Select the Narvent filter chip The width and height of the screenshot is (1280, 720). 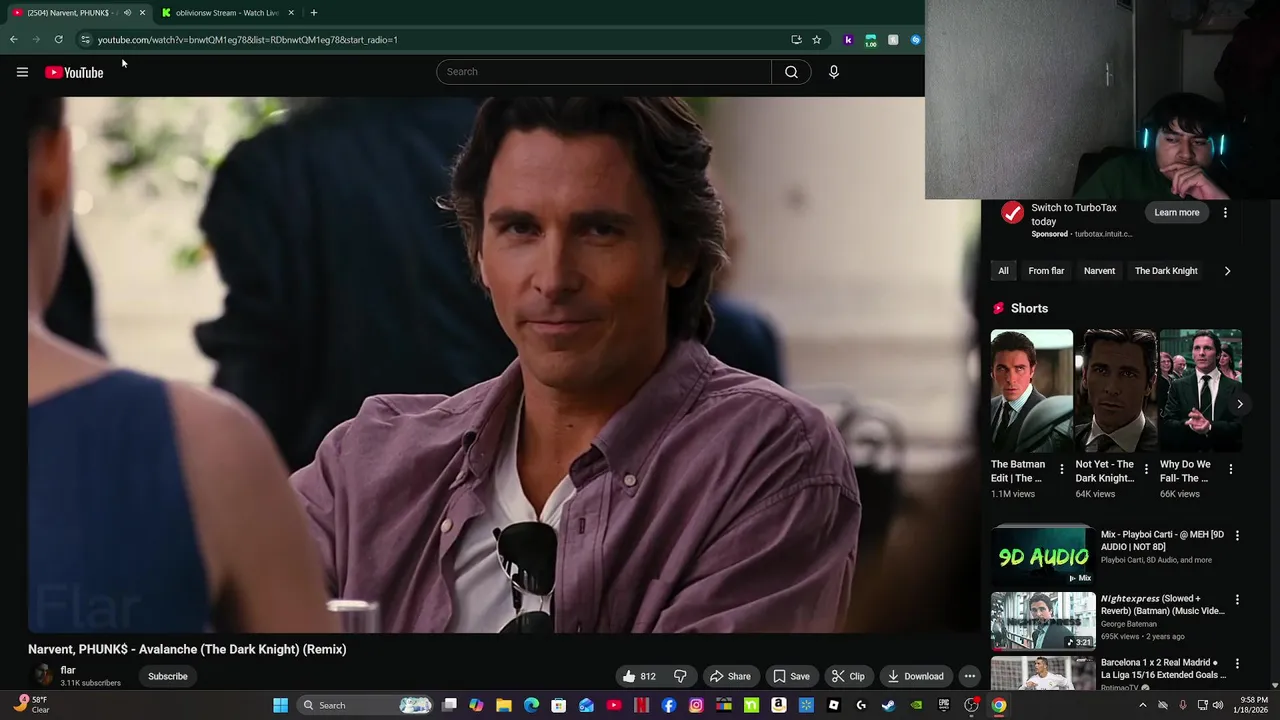(x=1099, y=271)
